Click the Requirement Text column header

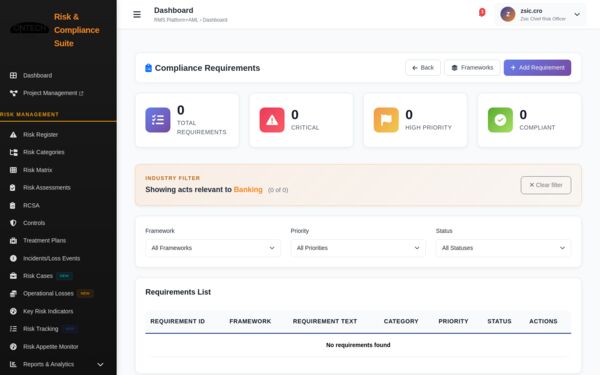(x=325, y=321)
